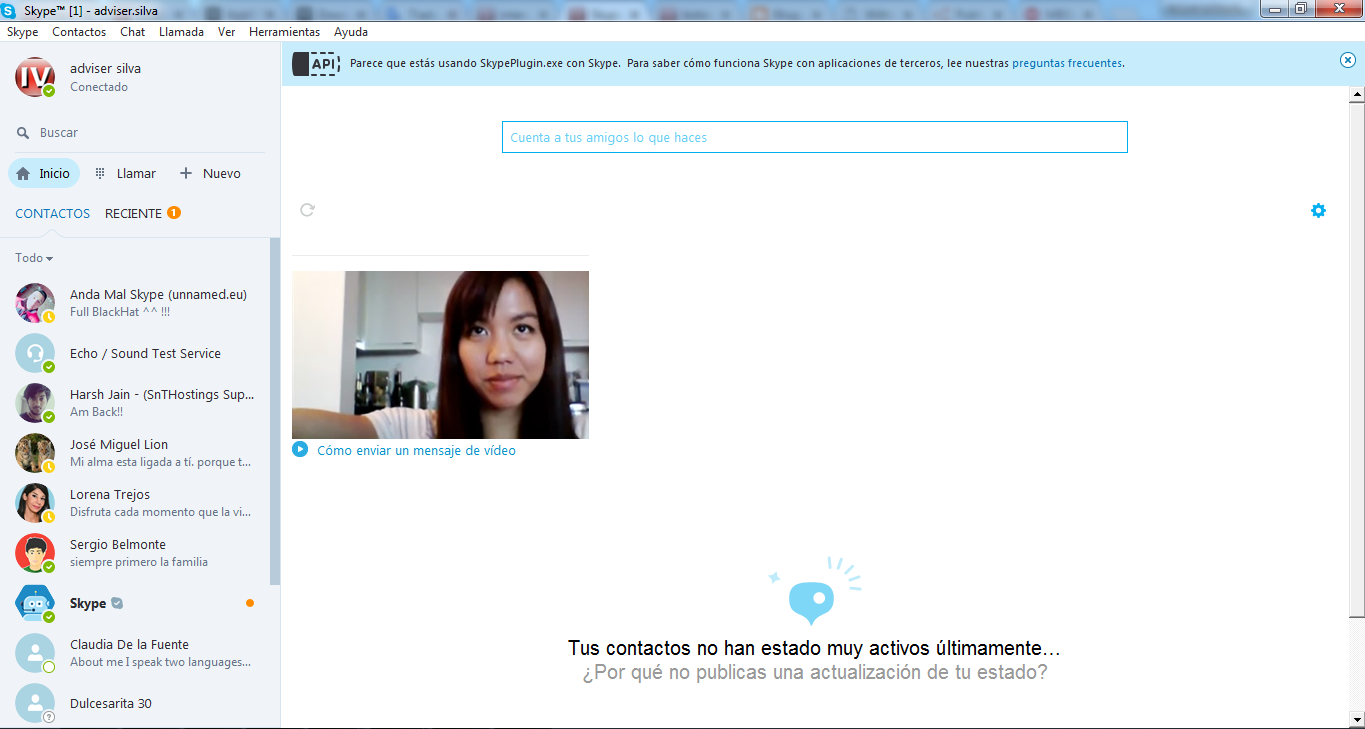Viewport: 1365px width, 729px height.
Task: Click the ¿Por qué no publicas una actualización link
Action: pos(814,672)
